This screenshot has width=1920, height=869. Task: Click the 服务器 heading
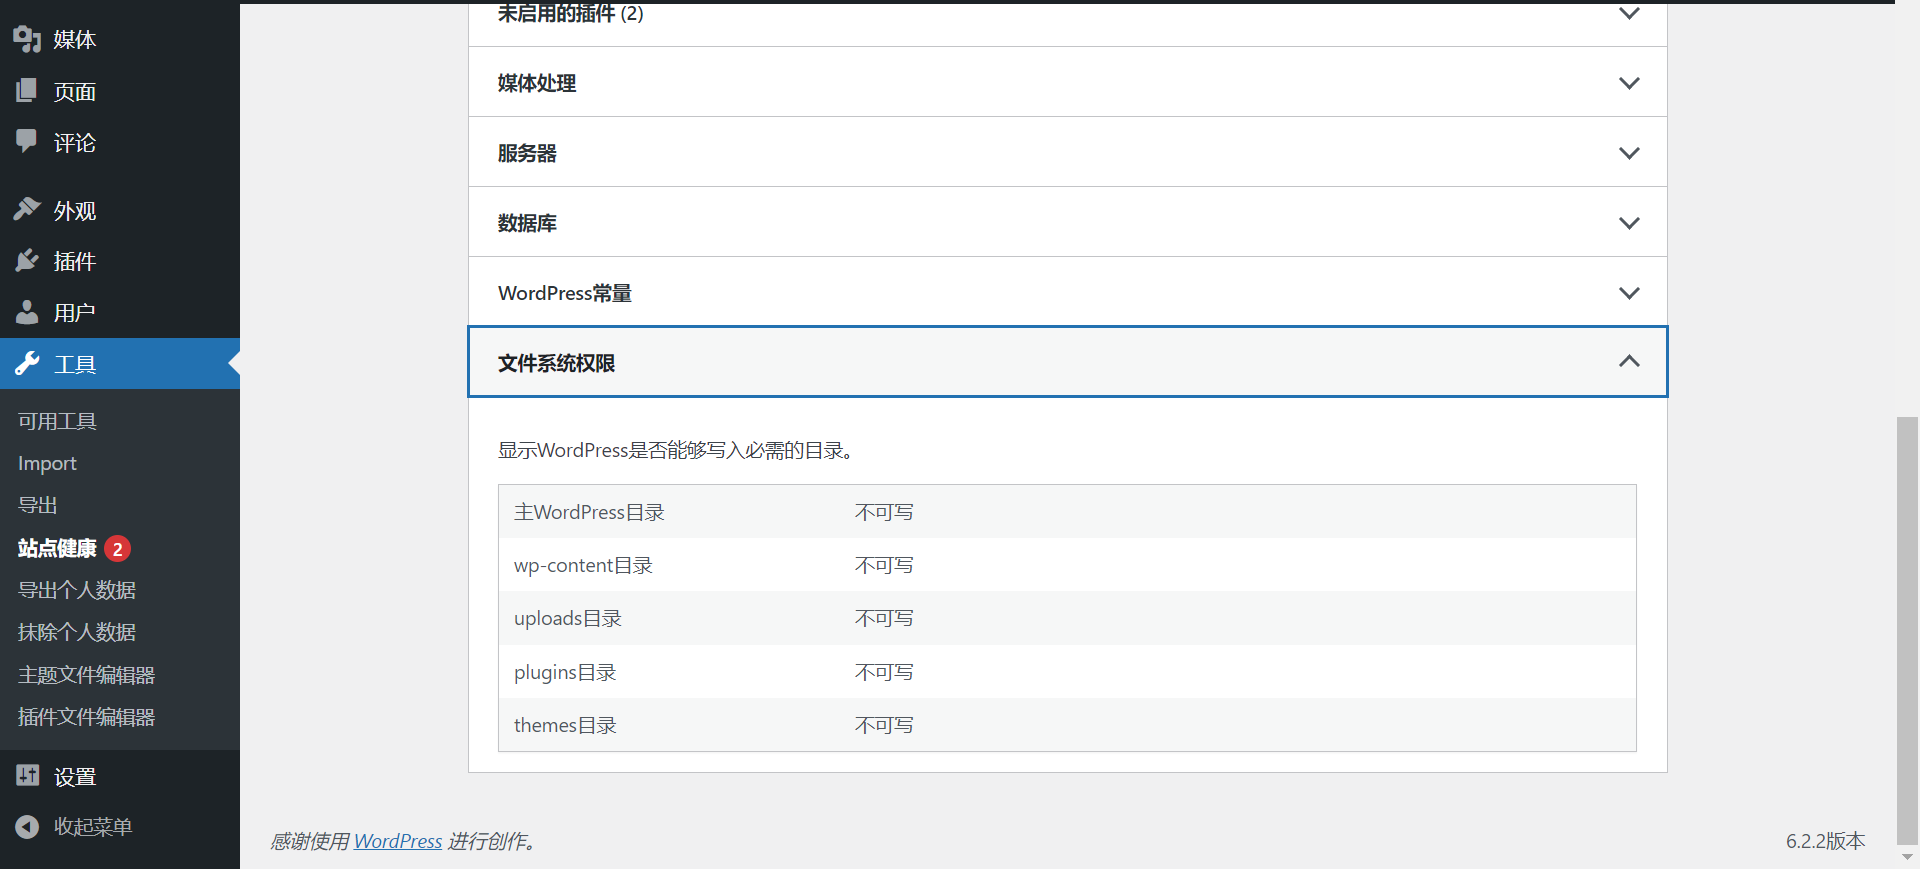527,153
